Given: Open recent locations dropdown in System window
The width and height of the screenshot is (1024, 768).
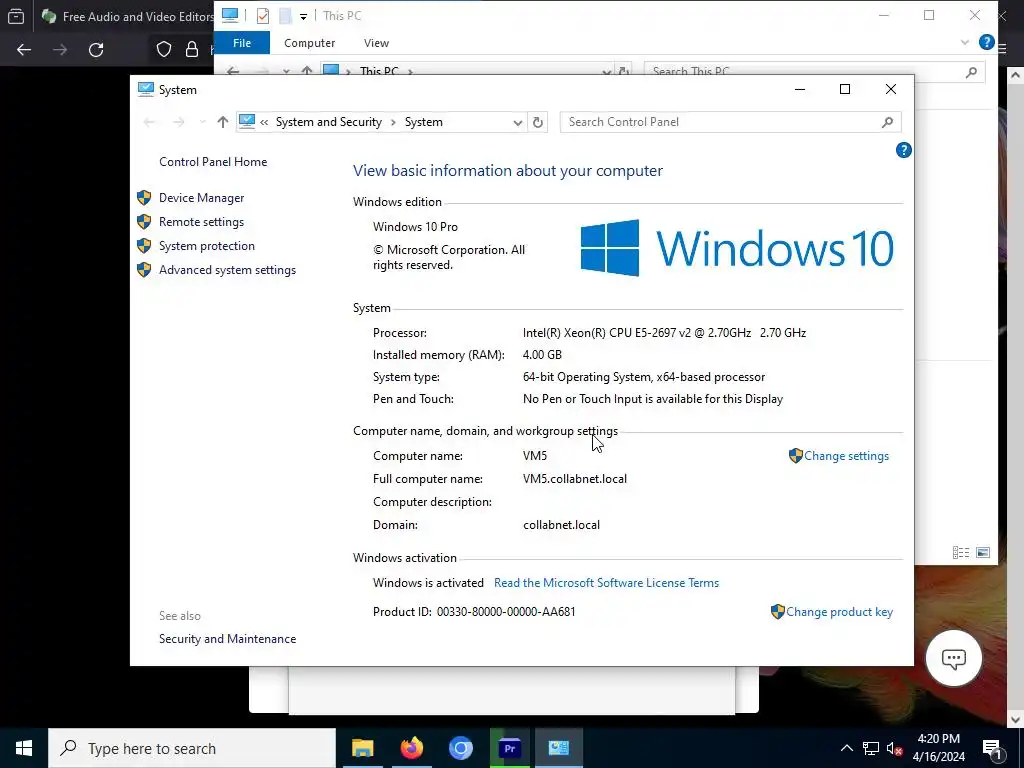Looking at the screenshot, I should click(x=202, y=122).
